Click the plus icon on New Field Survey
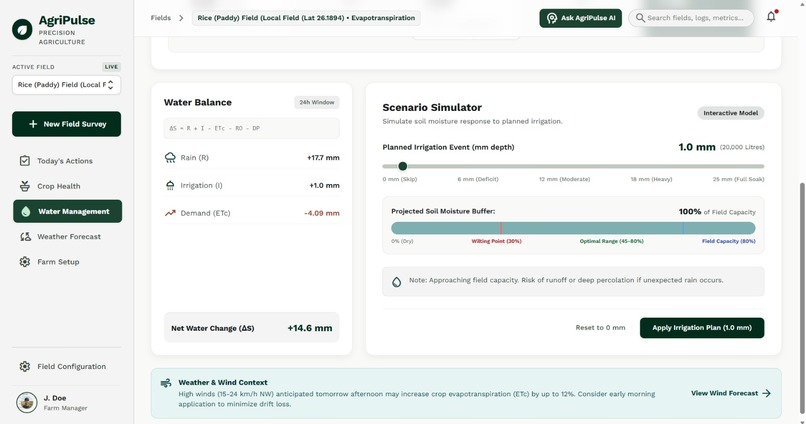 pyautogui.click(x=33, y=124)
